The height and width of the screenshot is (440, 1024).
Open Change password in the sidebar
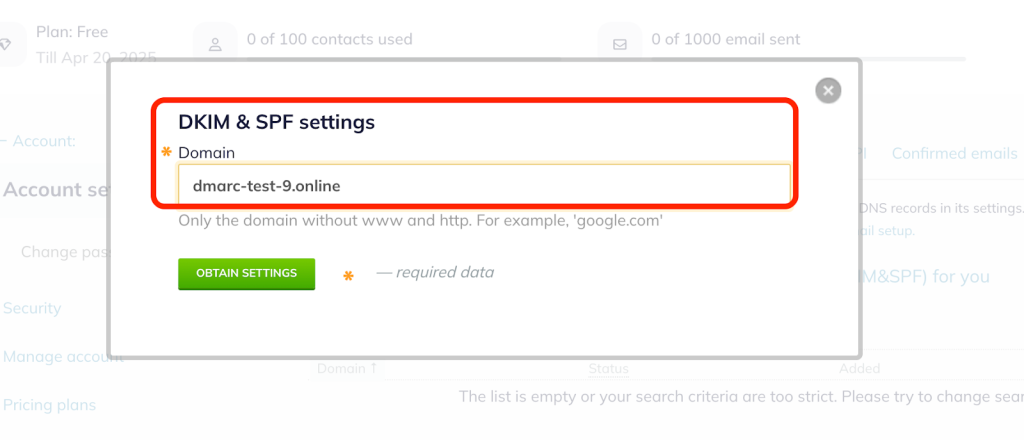tap(64, 252)
